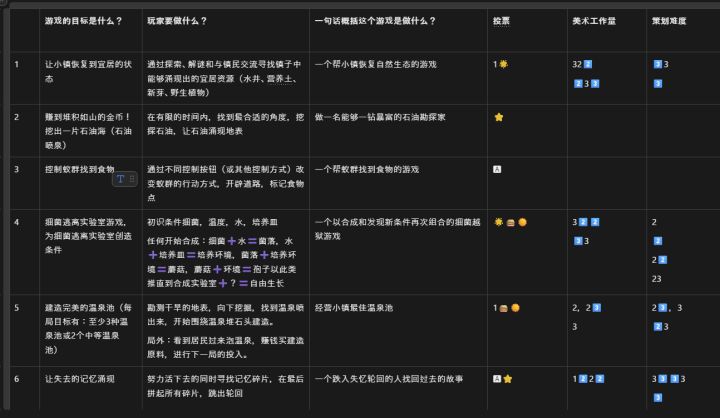Click the empty 美术工作量 cell in row 2
This screenshot has width=720, height=418.
coord(607,131)
